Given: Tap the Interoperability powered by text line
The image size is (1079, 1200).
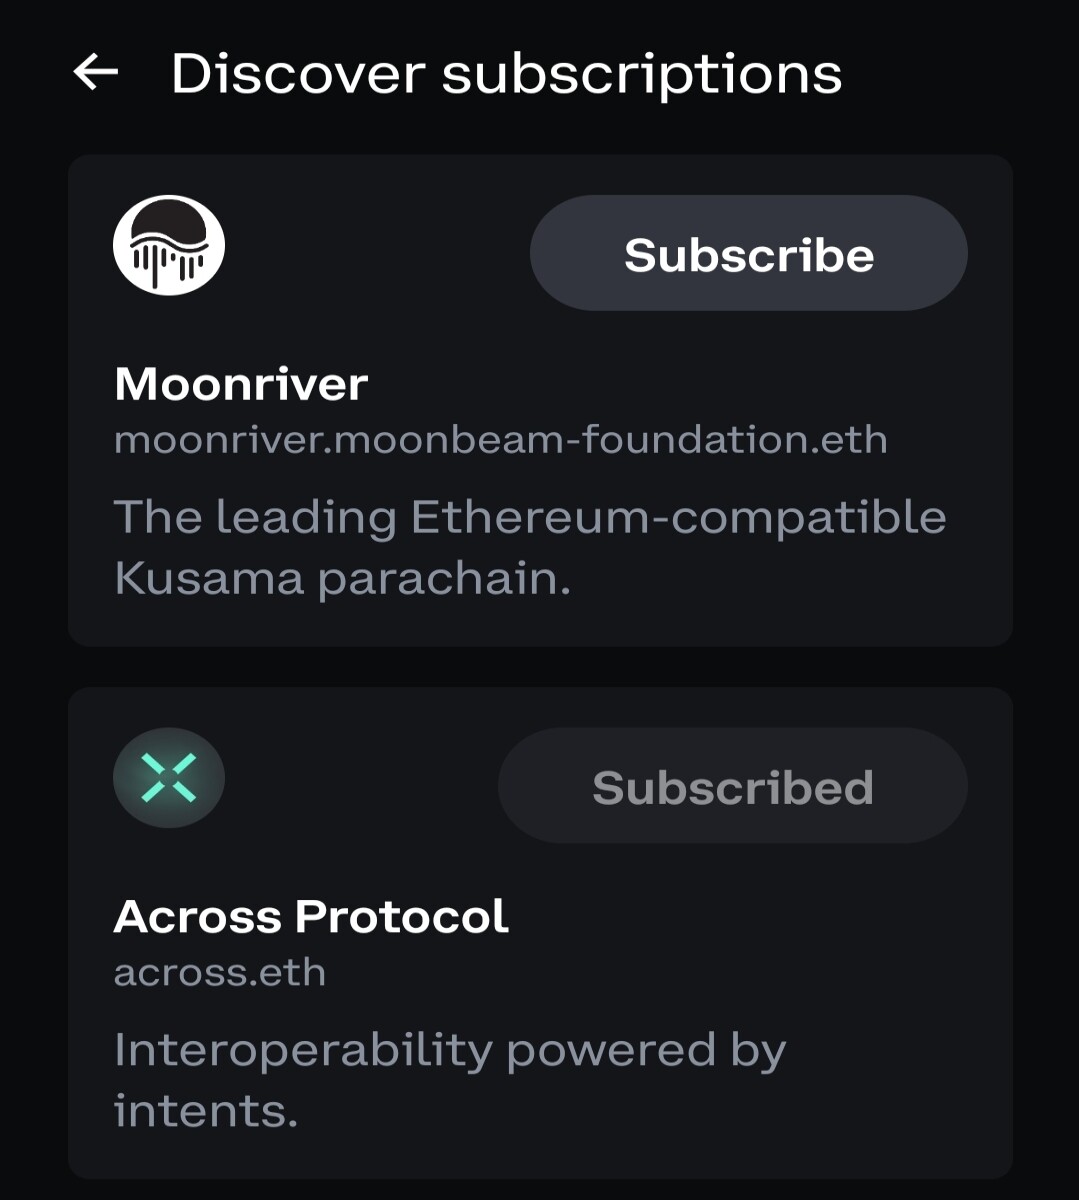Looking at the screenshot, I should pos(450,1051).
